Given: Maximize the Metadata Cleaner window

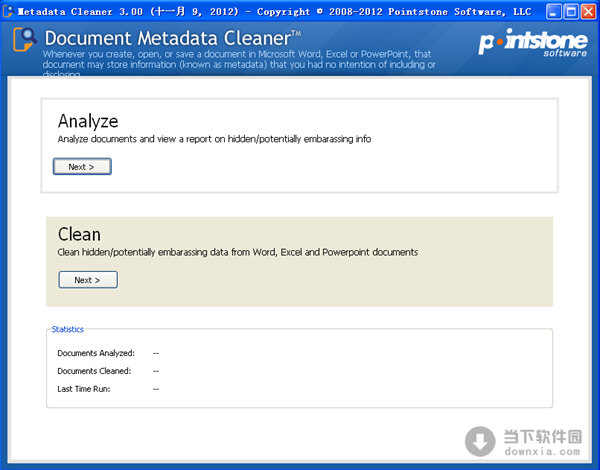Looking at the screenshot, I should 571,11.
